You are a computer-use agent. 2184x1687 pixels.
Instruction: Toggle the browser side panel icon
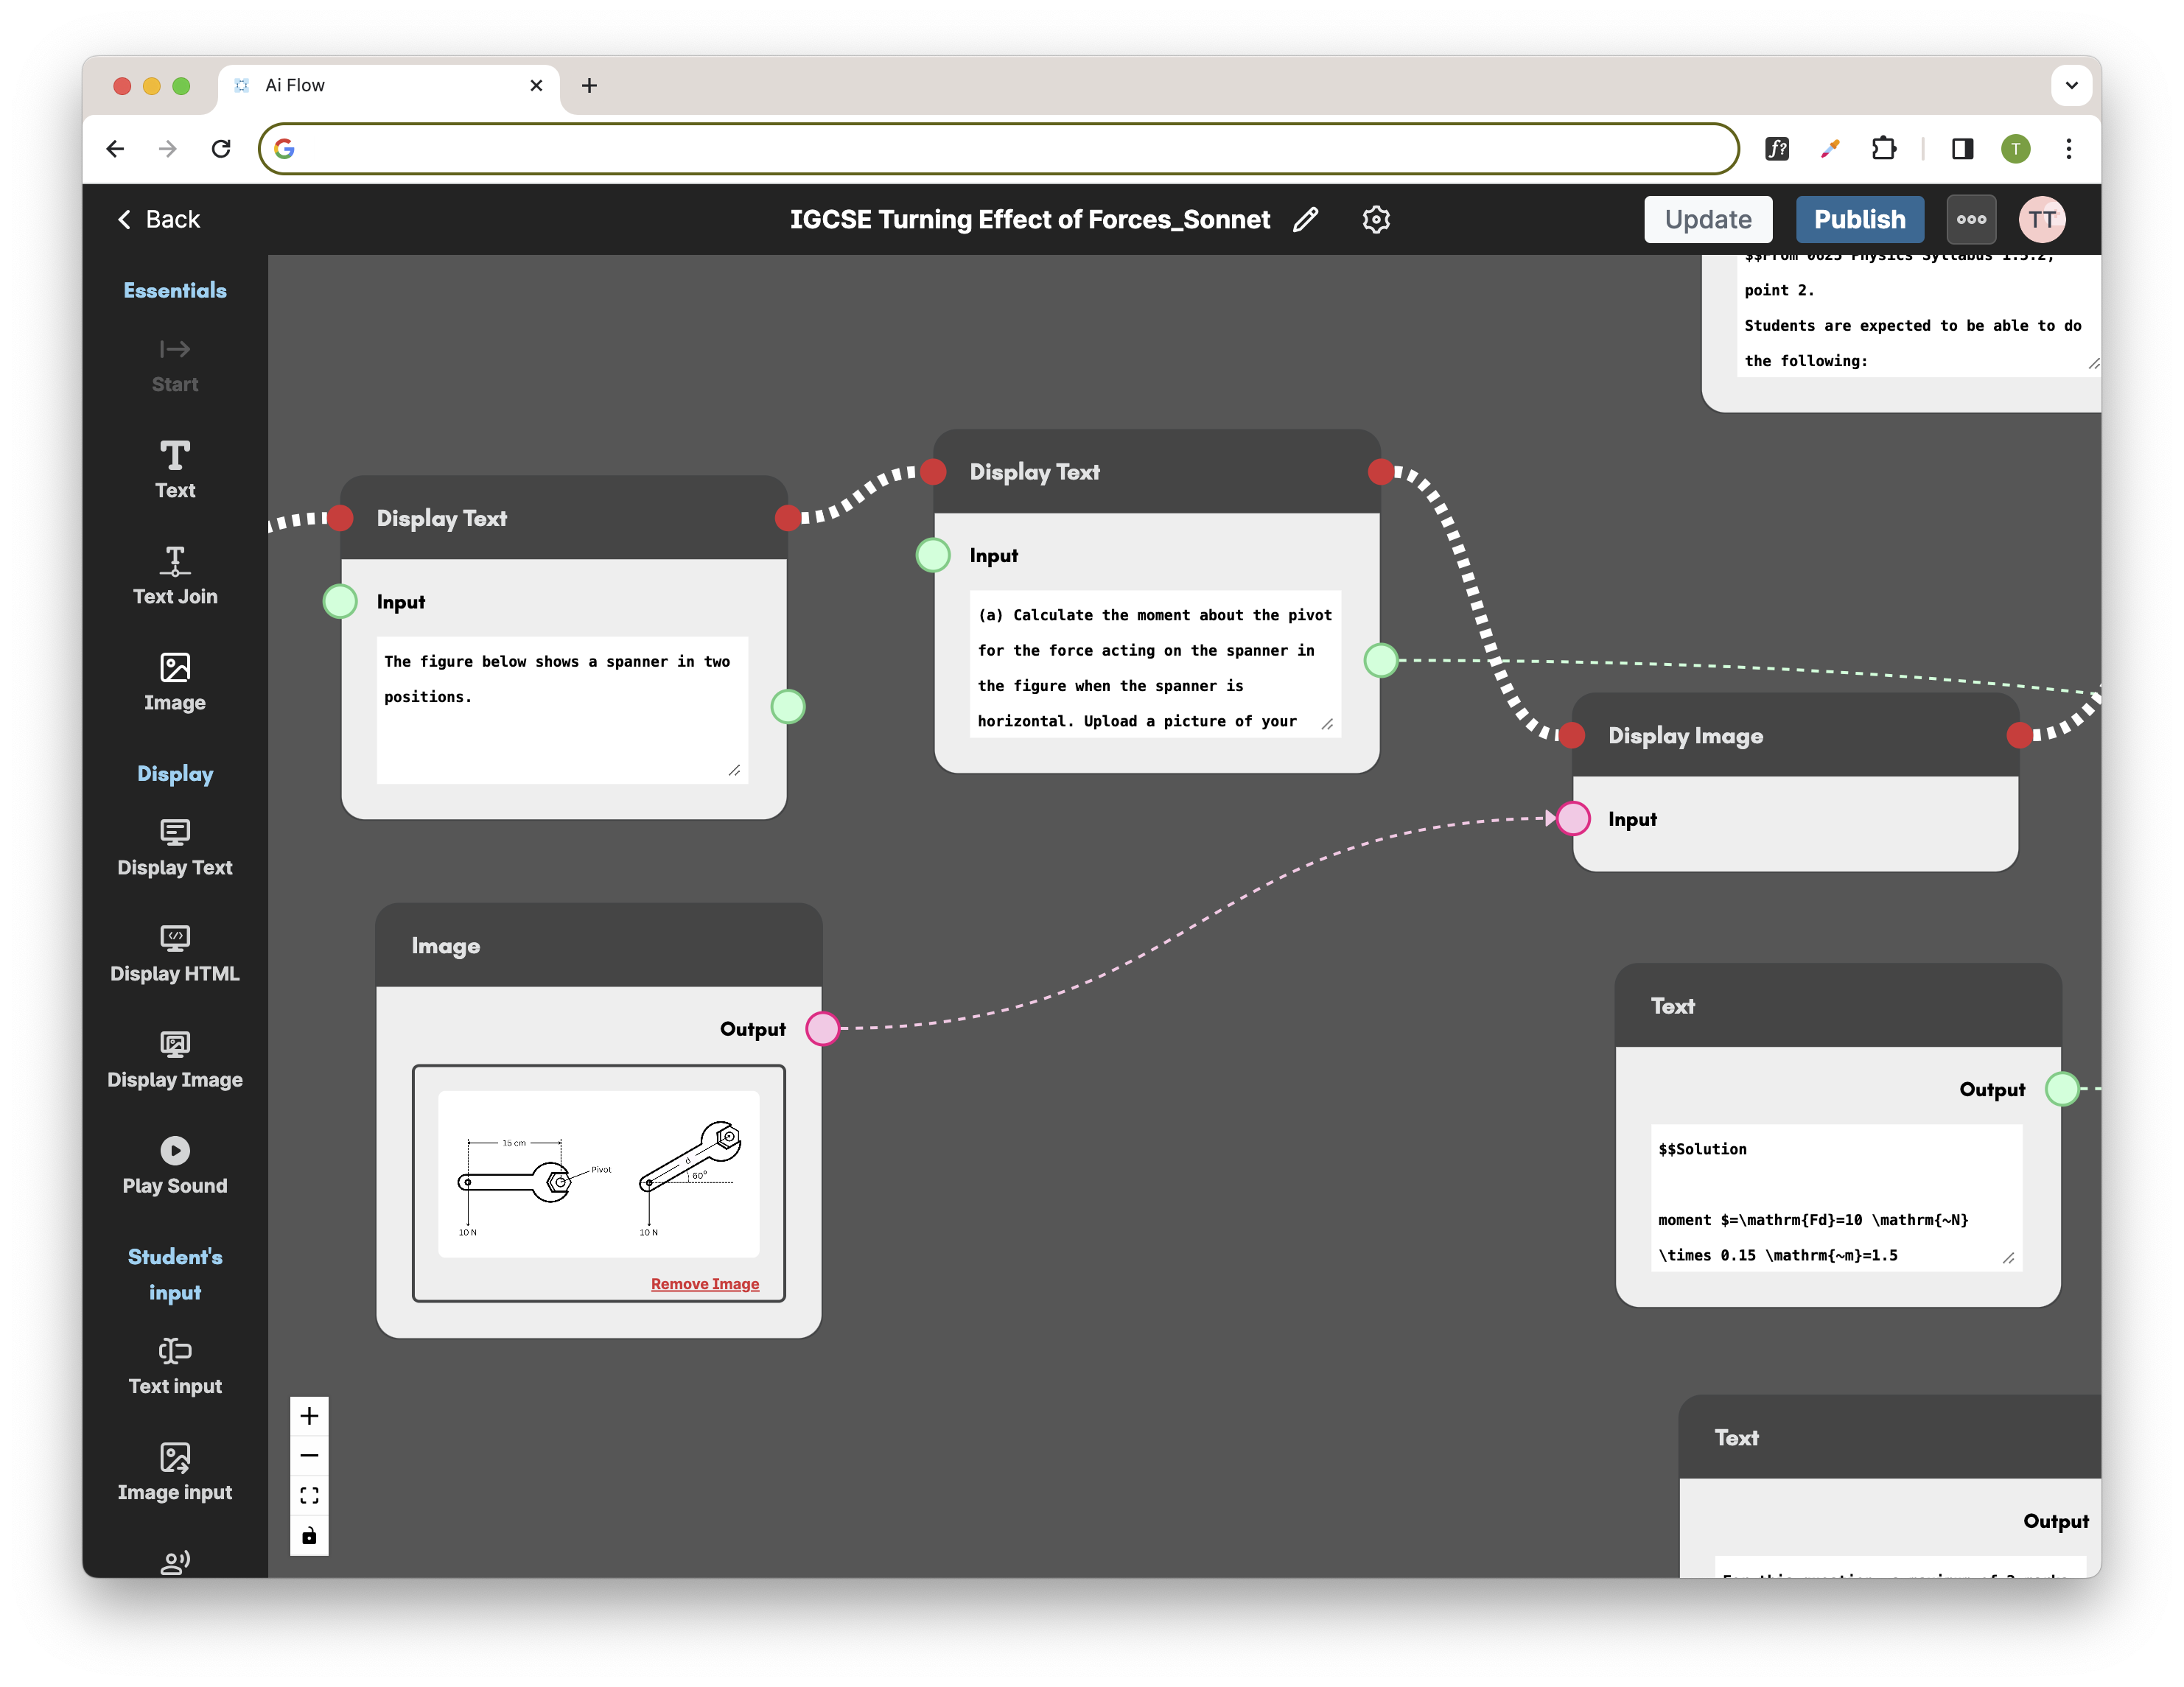coord(1962,149)
